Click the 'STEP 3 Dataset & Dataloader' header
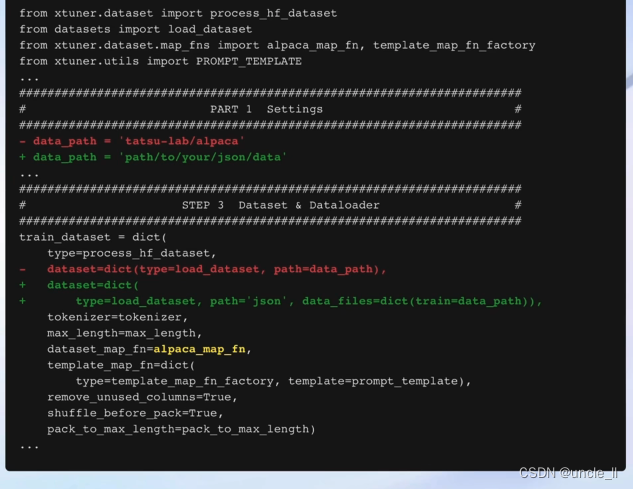This screenshot has width=633, height=489. [x=281, y=205]
